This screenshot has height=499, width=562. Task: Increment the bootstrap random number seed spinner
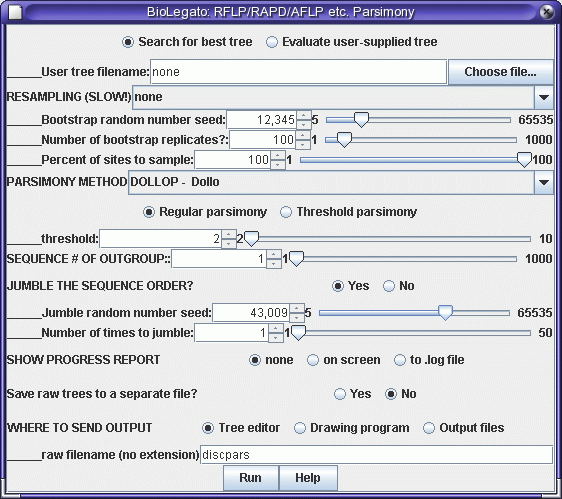click(x=304, y=115)
